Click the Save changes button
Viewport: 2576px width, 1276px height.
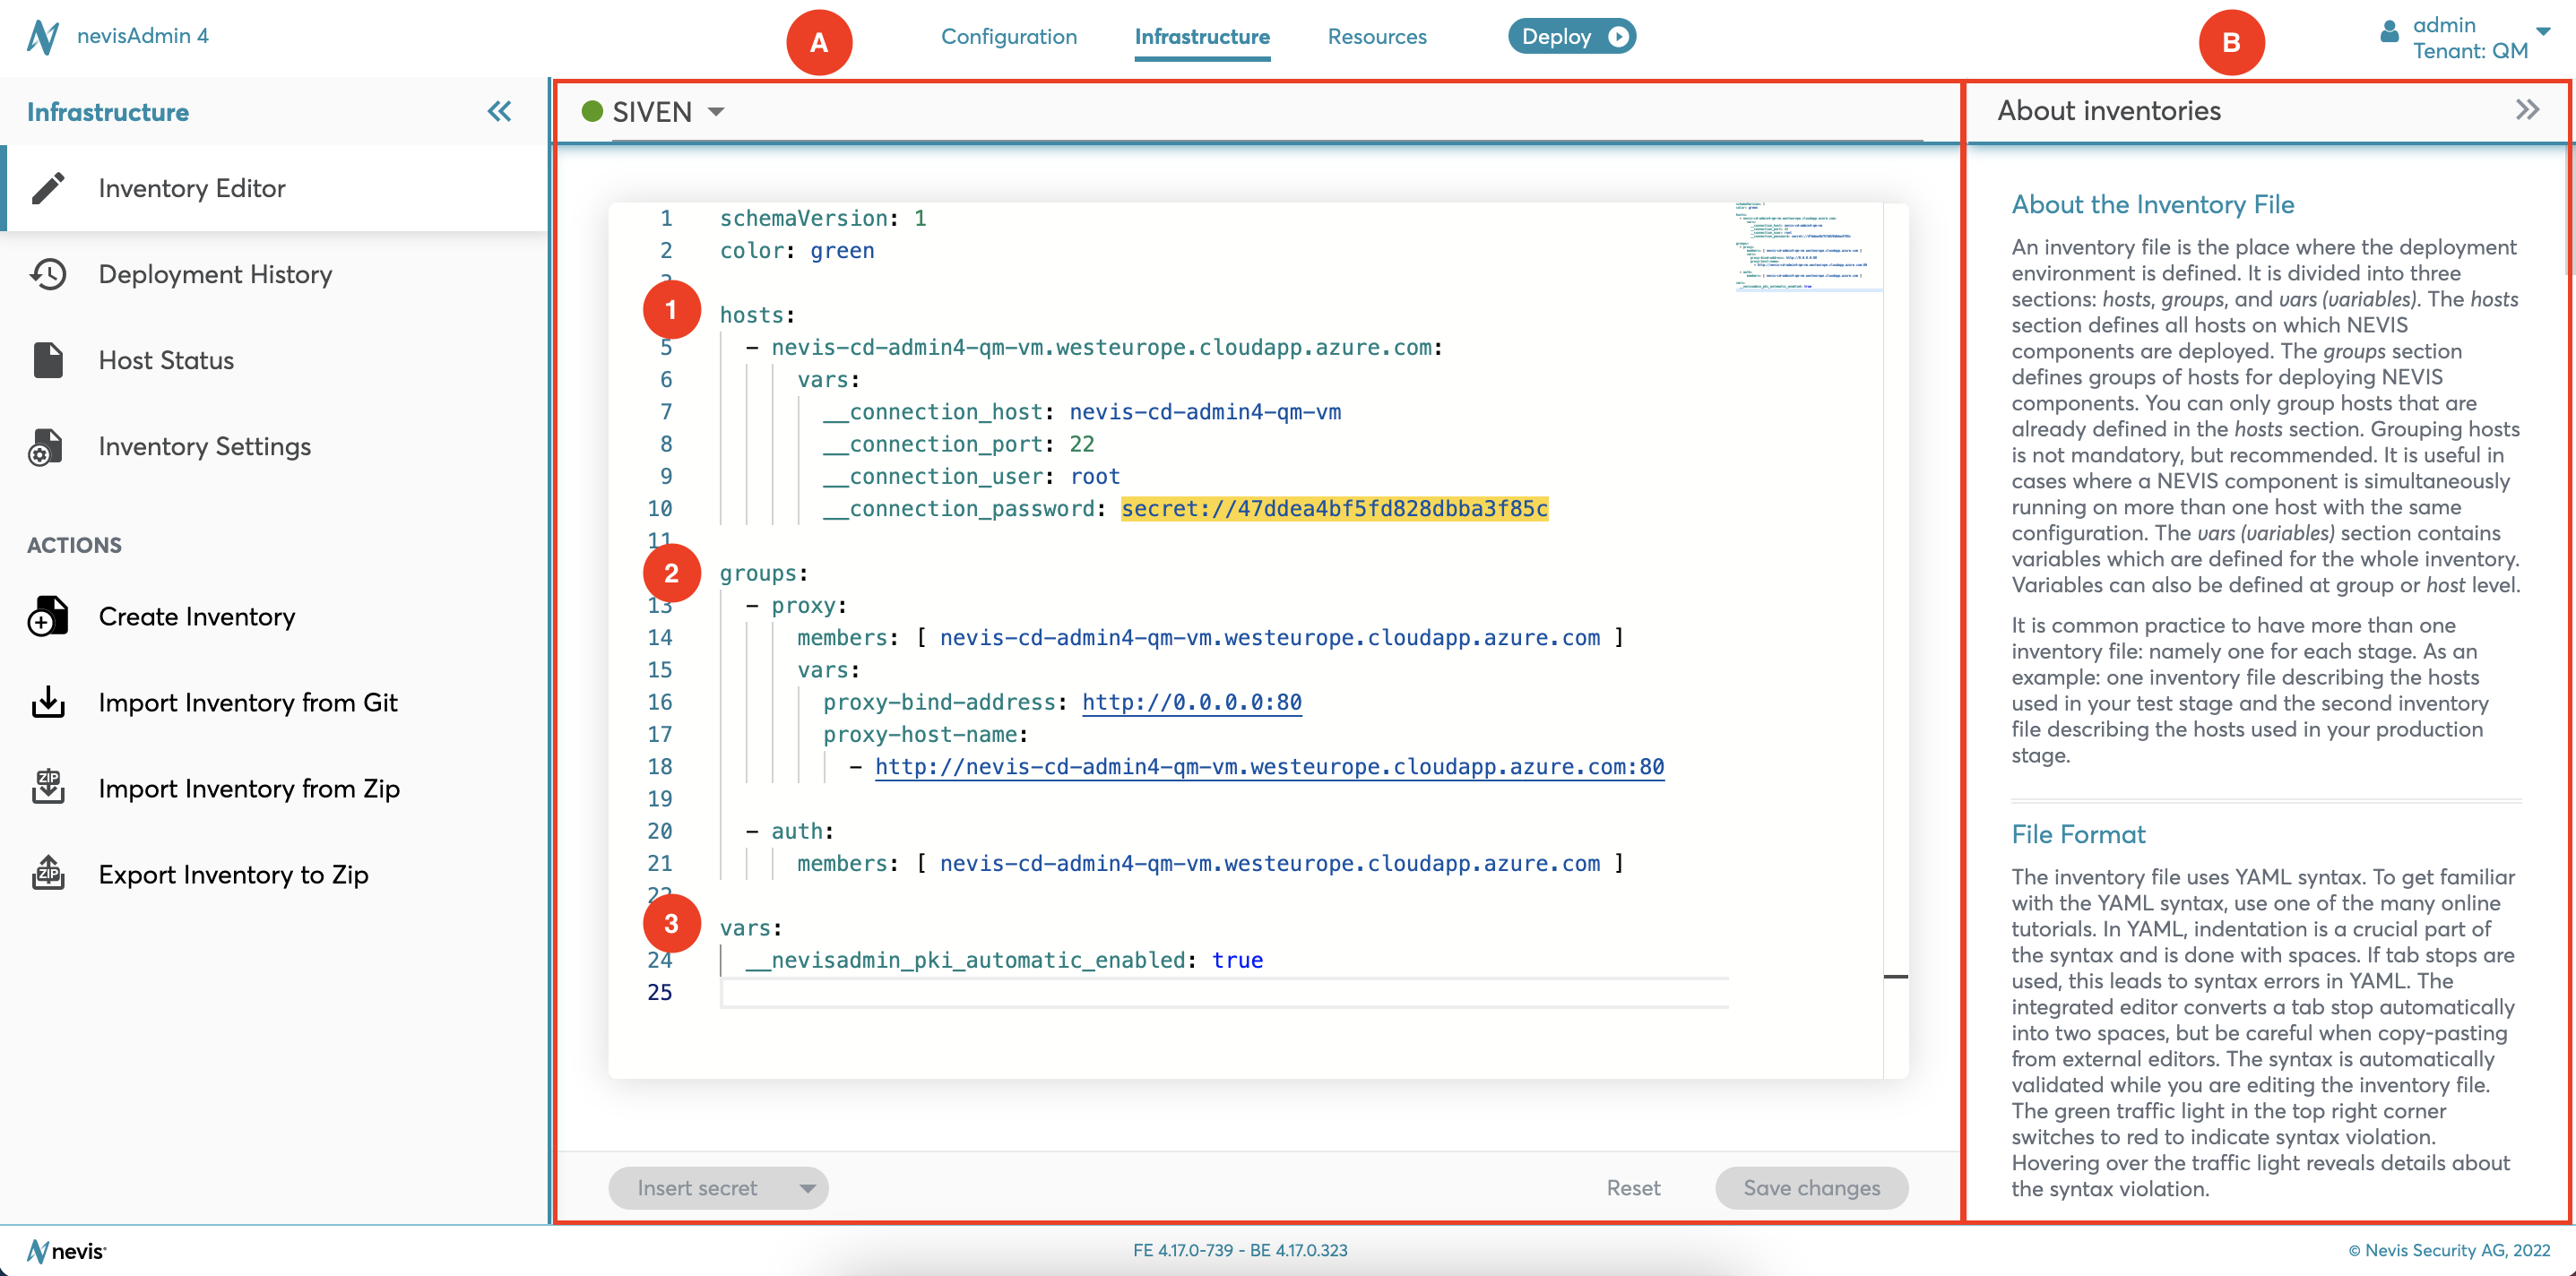(1811, 1188)
